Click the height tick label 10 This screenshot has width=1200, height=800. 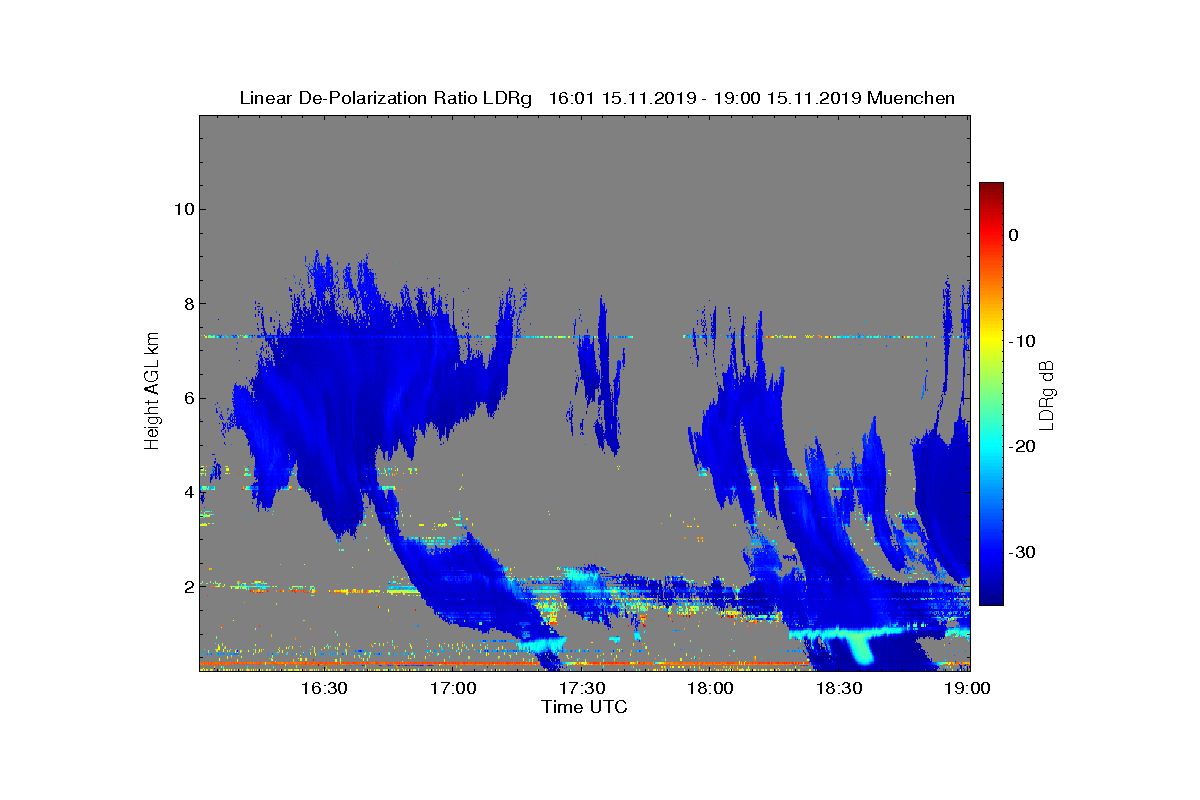coord(183,209)
